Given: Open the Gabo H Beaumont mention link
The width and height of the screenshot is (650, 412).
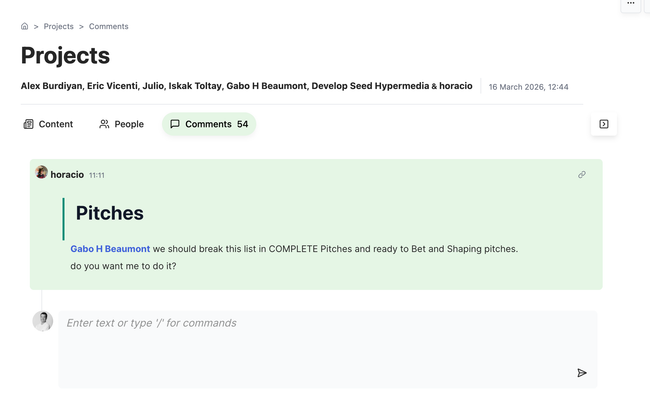Looking at the screenshot, I should click(110, 249).
